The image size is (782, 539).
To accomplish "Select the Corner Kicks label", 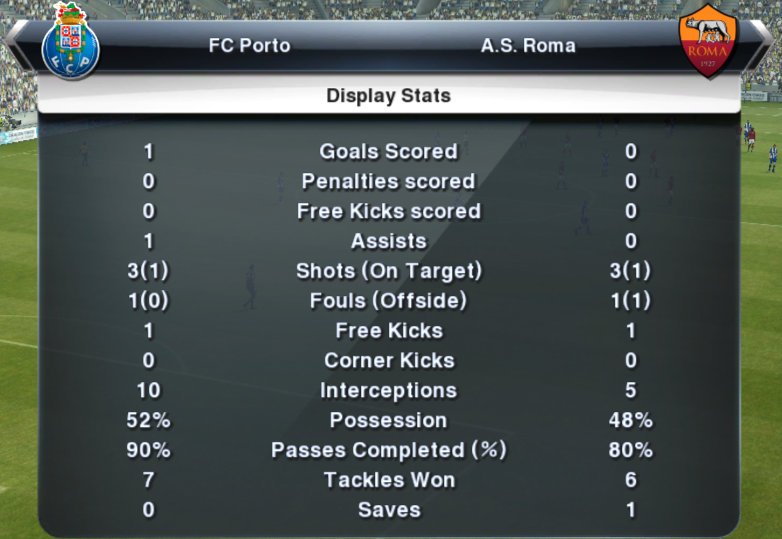I will click(389, 360).
